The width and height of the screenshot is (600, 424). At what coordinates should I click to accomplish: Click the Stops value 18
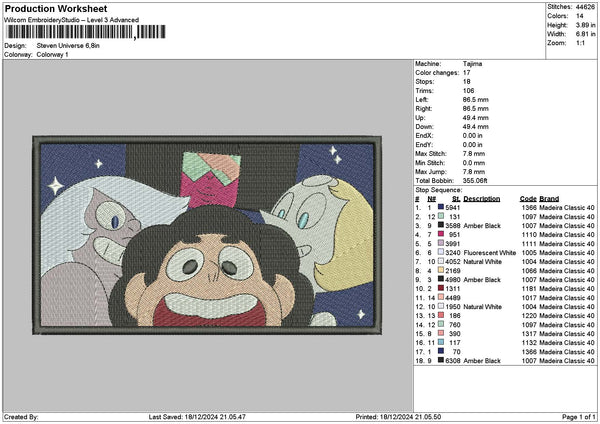466,82
